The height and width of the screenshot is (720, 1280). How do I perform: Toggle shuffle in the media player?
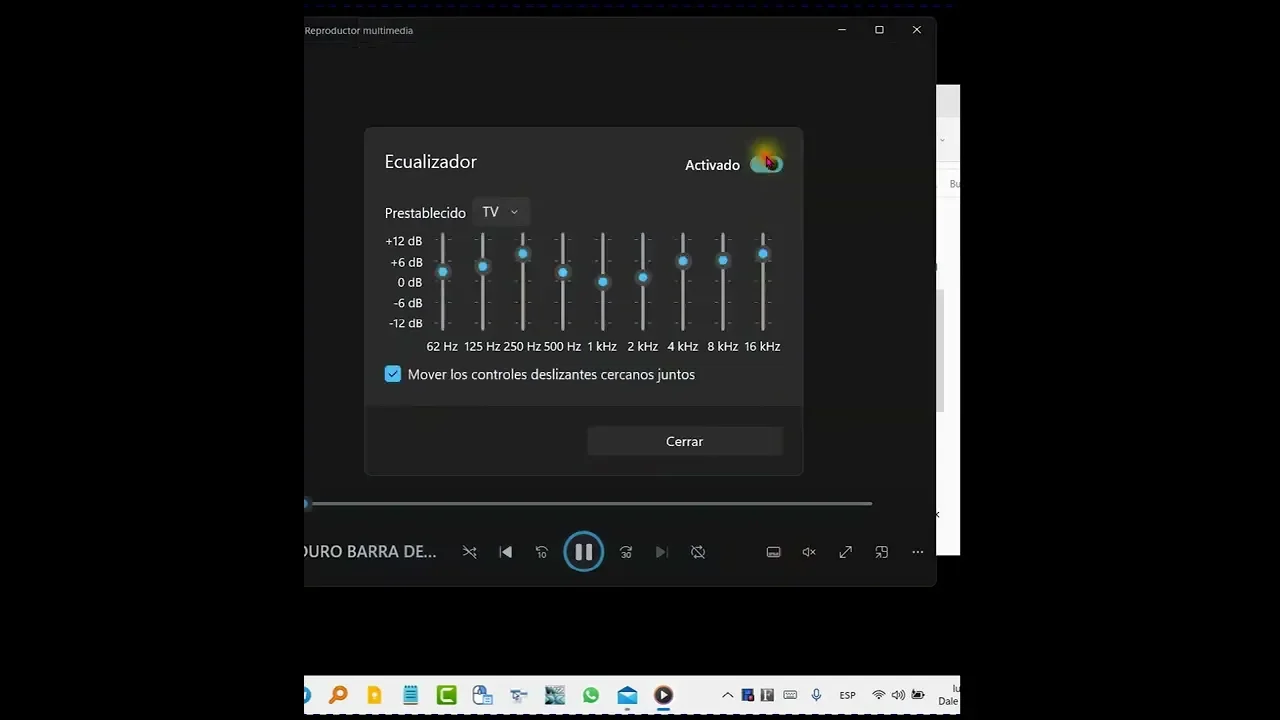469,552
